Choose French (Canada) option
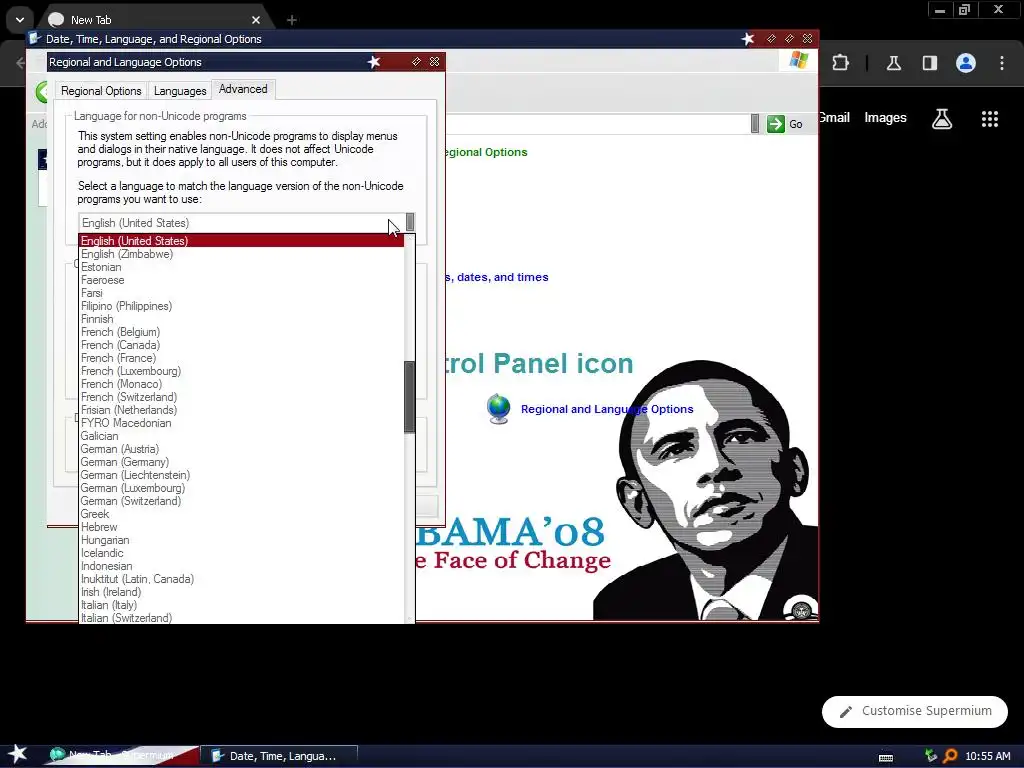 pyautogui.click(x=241, y=345)
